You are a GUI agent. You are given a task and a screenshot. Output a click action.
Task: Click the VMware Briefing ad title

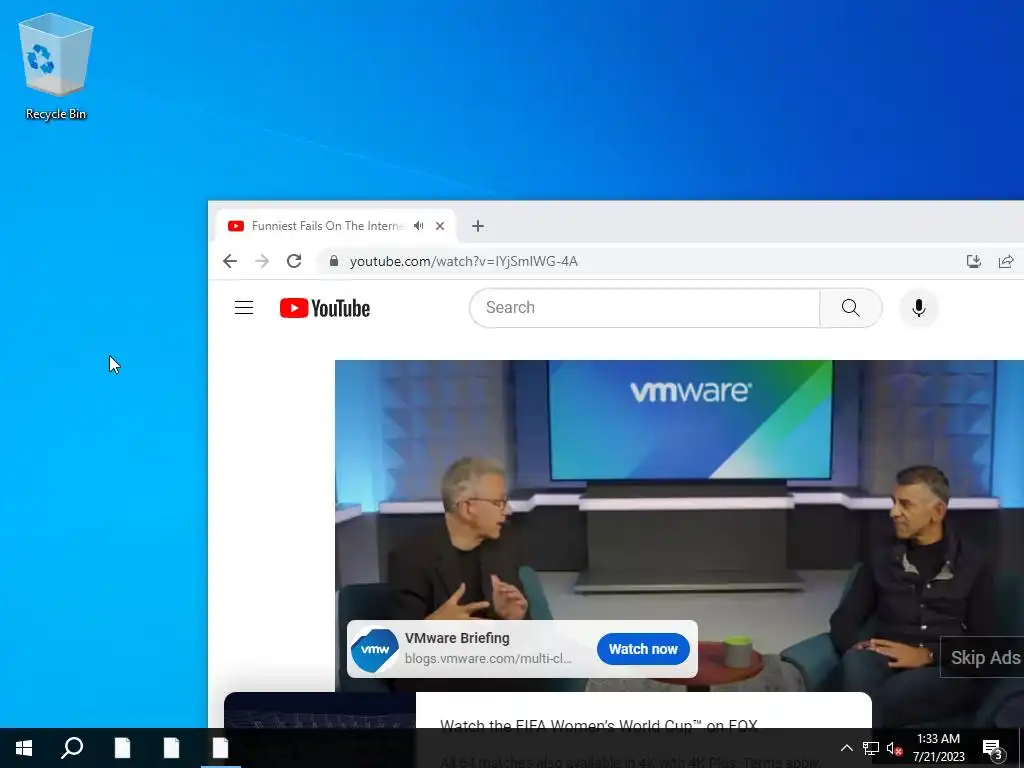coord(457,638)
